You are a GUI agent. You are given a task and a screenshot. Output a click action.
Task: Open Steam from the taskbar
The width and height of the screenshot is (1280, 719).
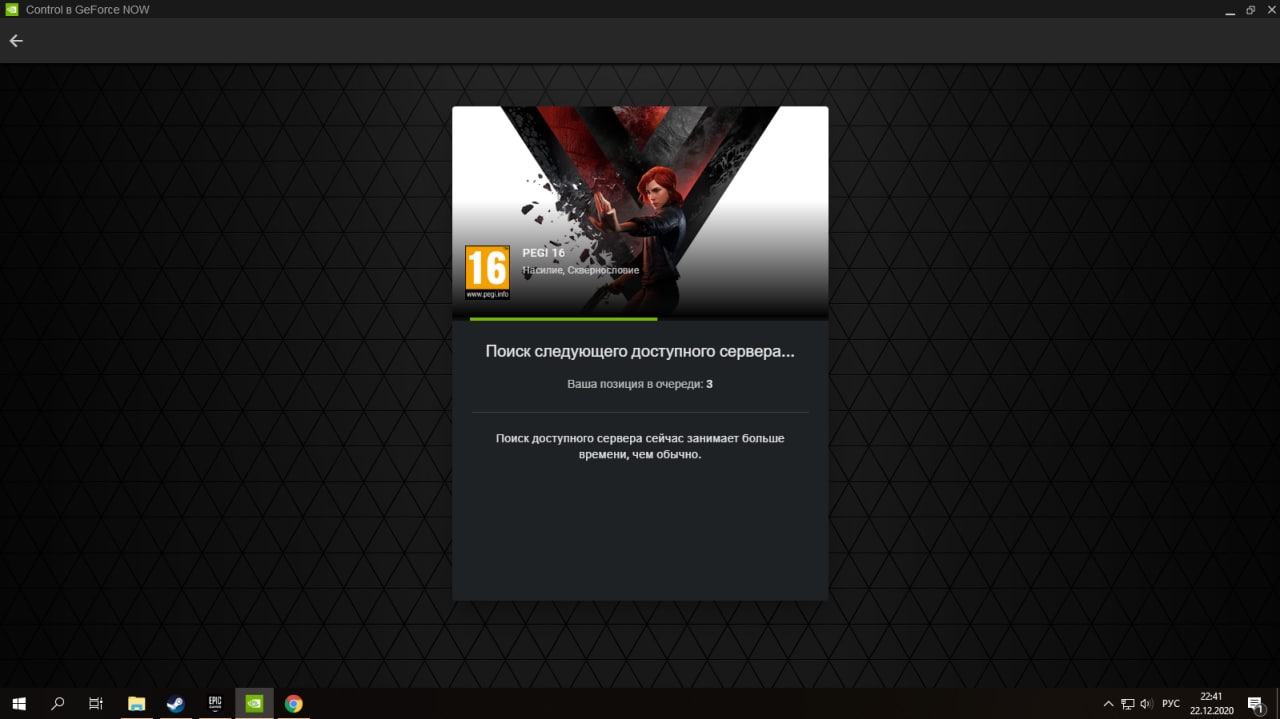175,703
